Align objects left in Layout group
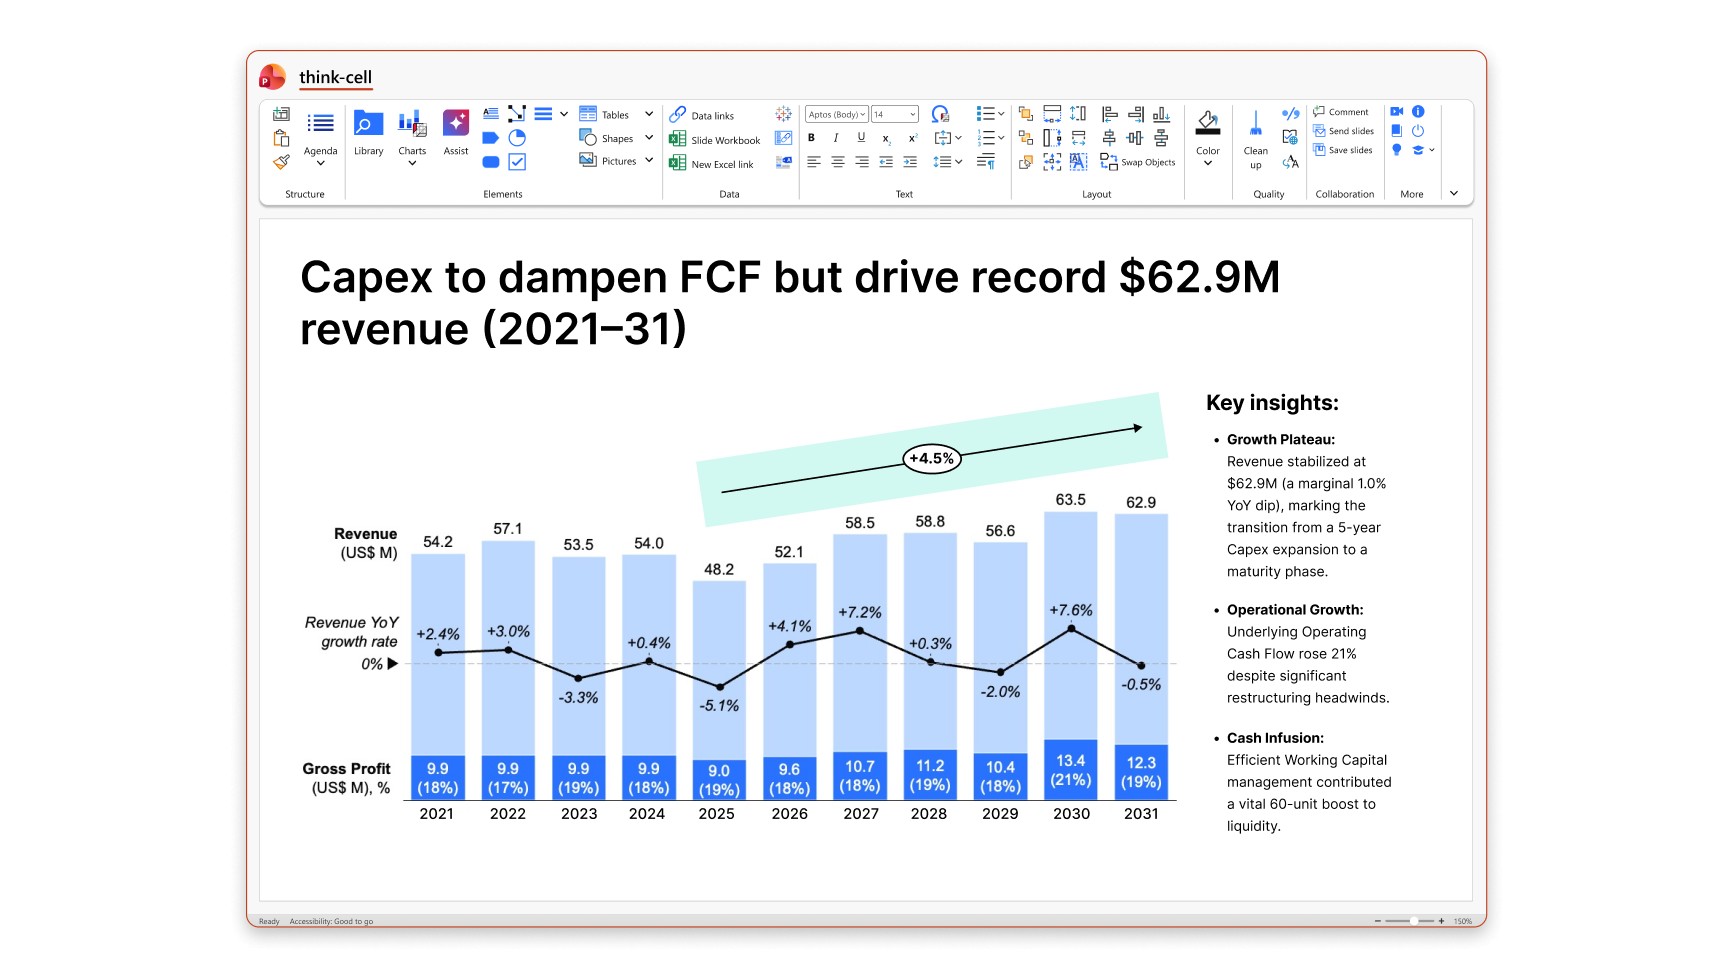 click(1109, 114)
